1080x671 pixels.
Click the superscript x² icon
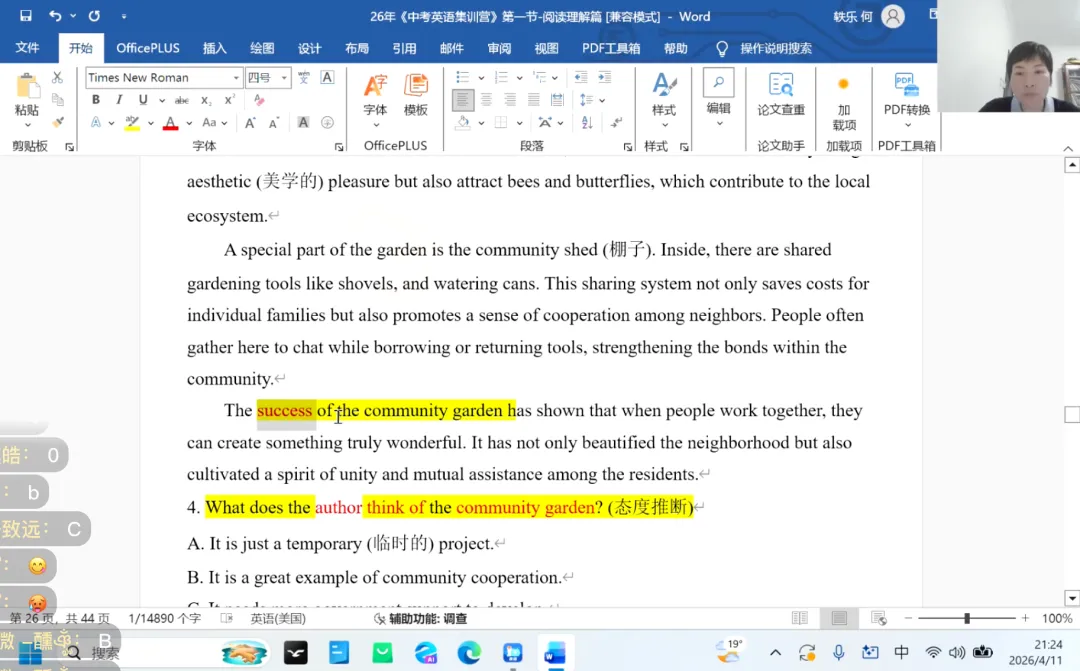point(229,99)
